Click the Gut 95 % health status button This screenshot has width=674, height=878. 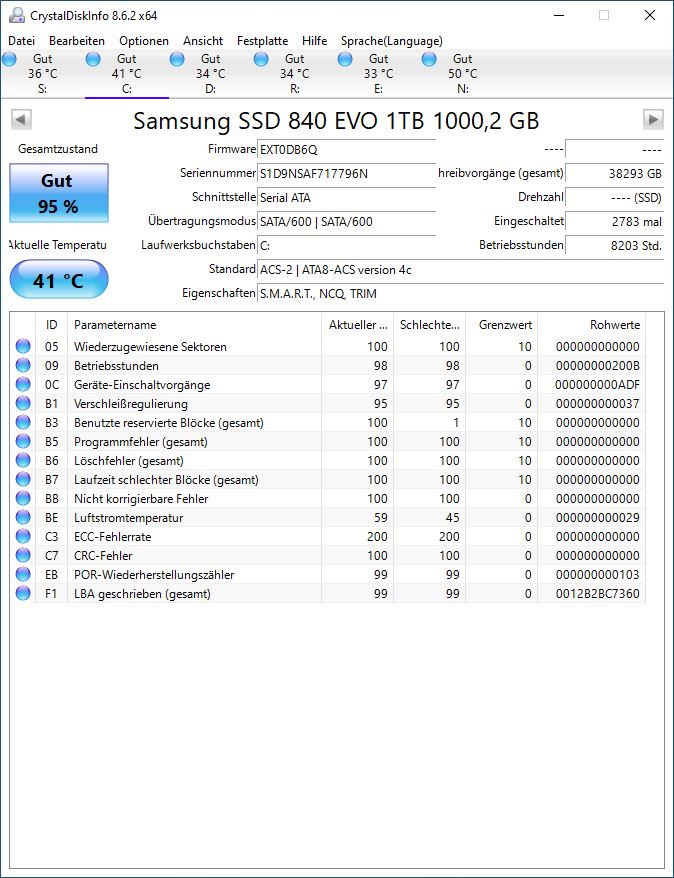point(59,193)
